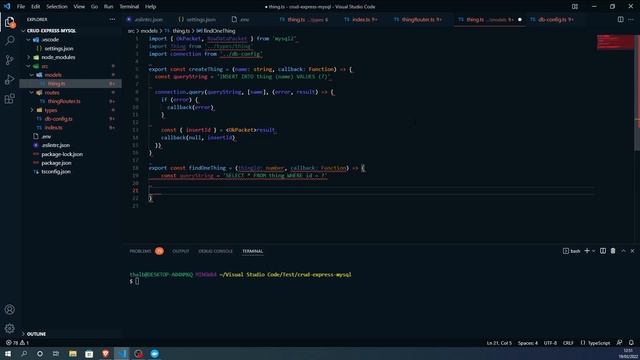The image size is (640, 360).
Task: Open the Terminal menu
Action: coord(129,7)
